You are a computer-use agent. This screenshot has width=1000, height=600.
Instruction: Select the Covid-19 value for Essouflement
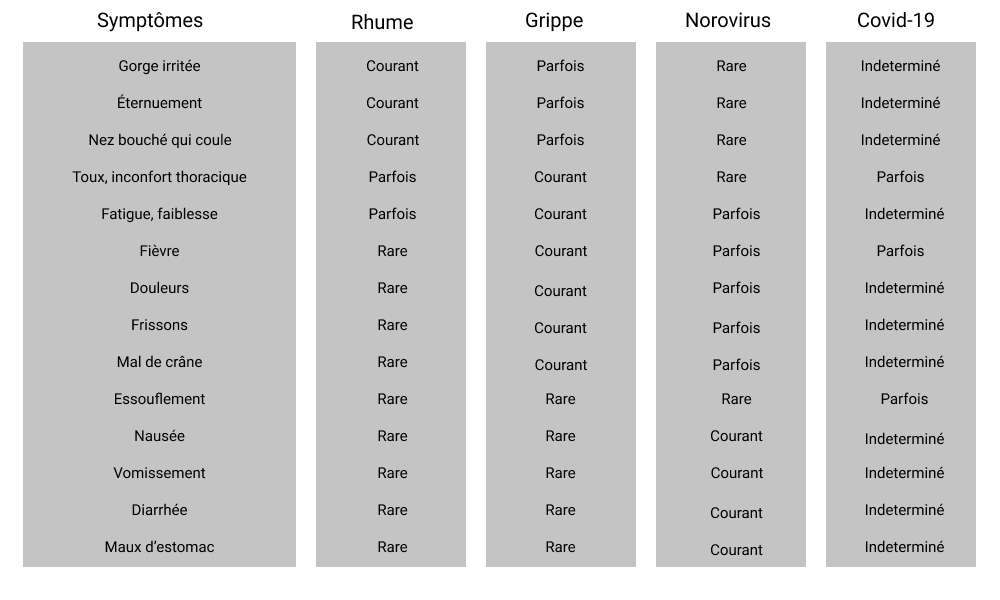click(904, 399)
